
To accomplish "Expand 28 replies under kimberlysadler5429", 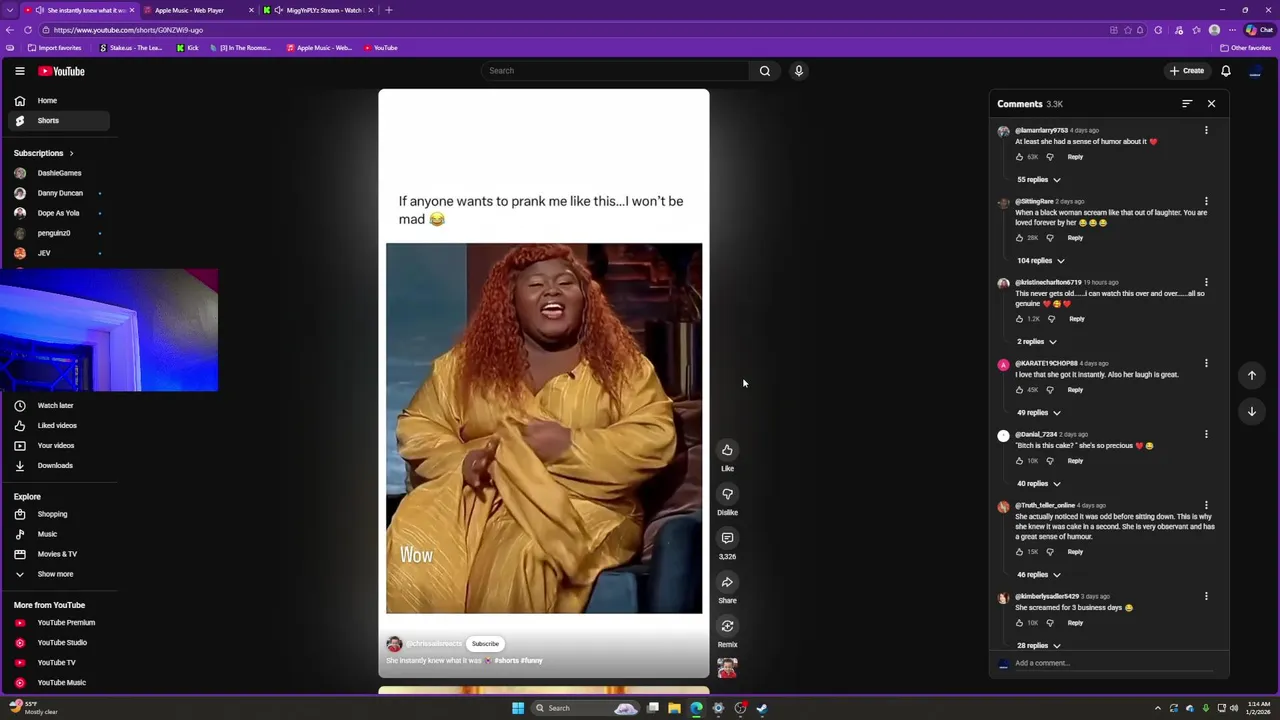I will (1038, 646).
